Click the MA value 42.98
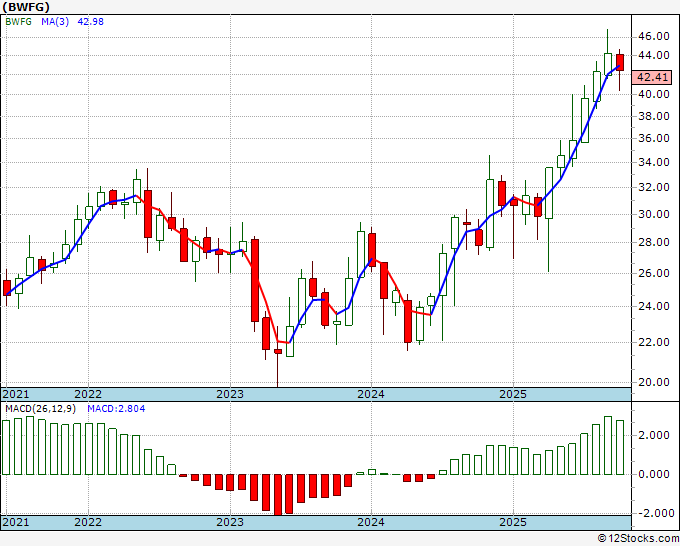The image size is (680, 546). (x=91, y=22)
